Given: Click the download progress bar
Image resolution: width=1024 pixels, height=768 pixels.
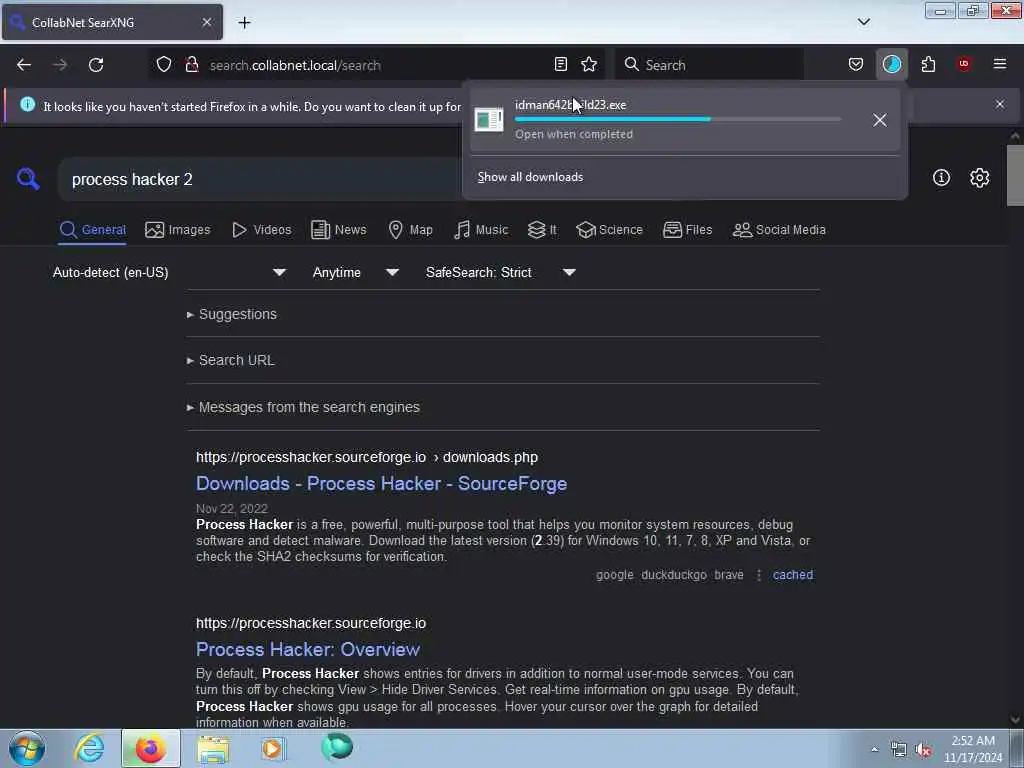Looking at the screenshot, I should coord(678,120).
